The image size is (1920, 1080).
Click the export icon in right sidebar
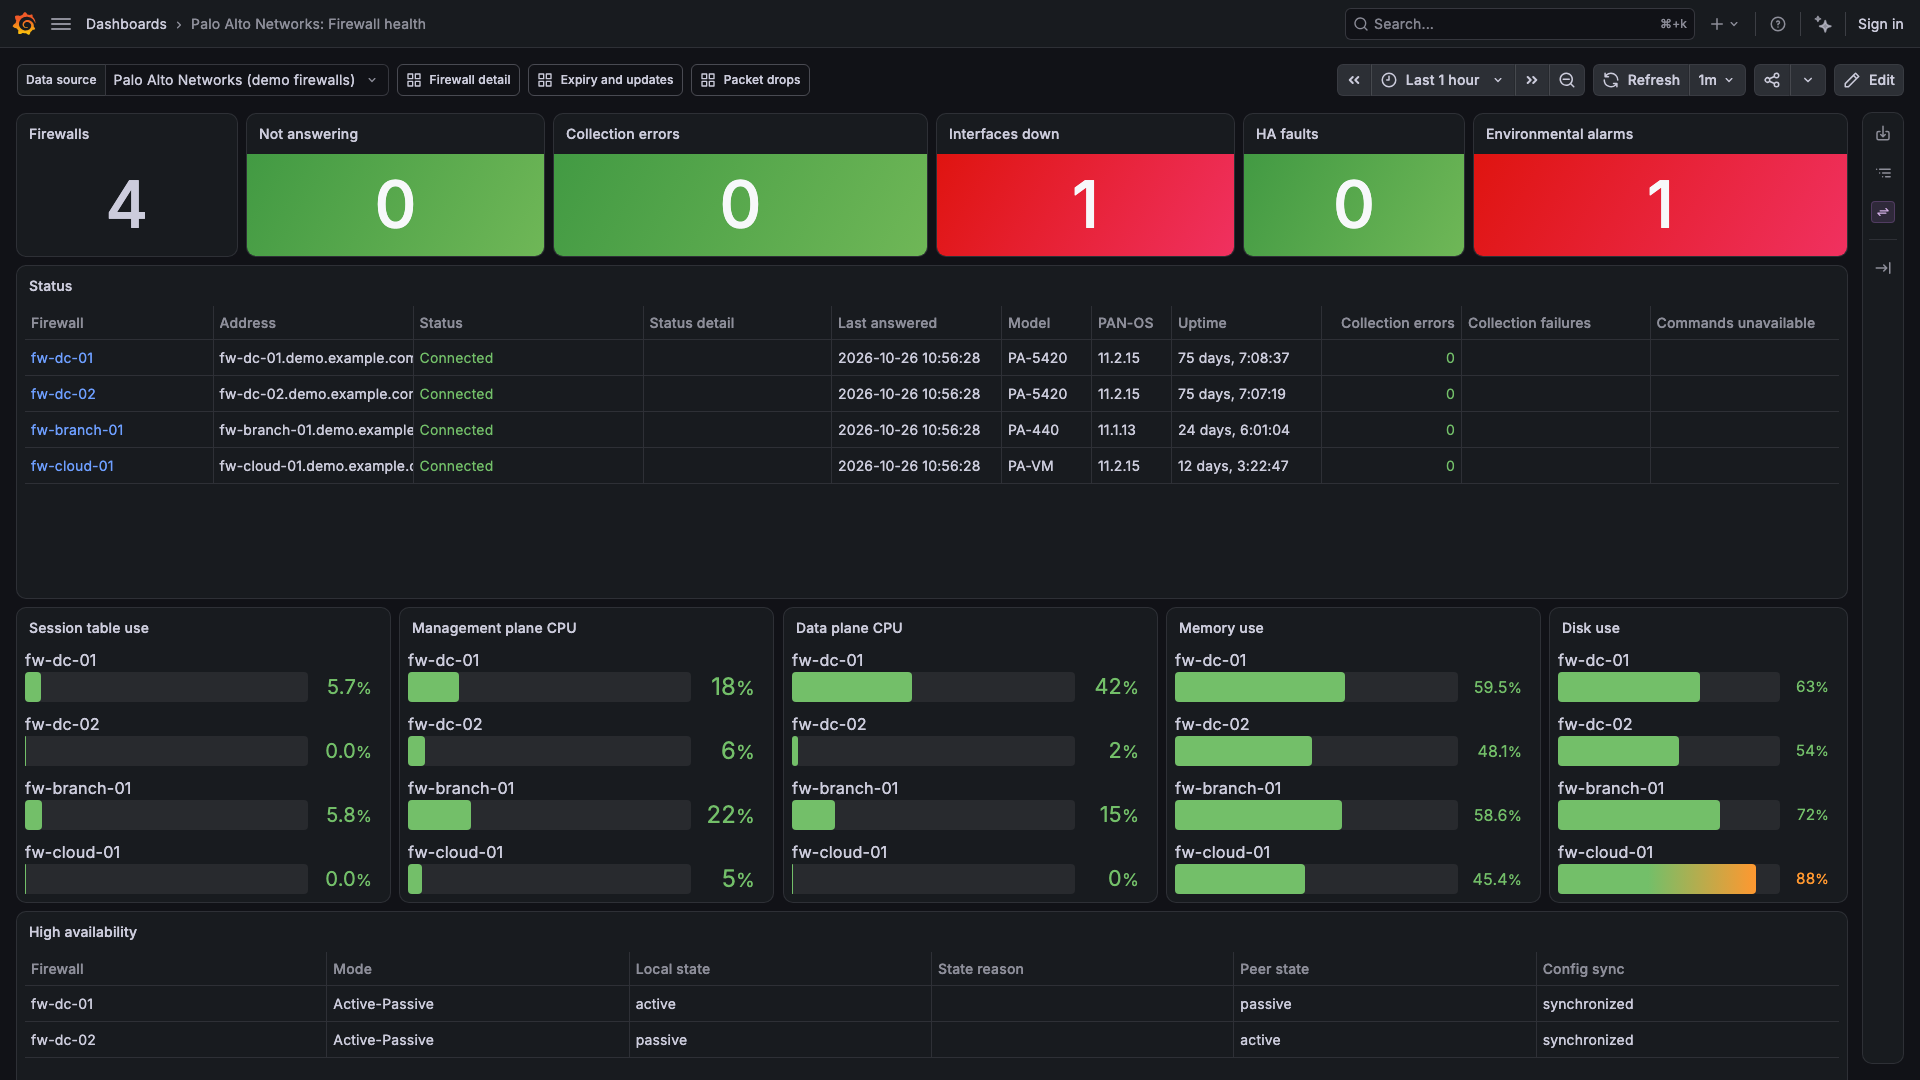click(1883, 134)
